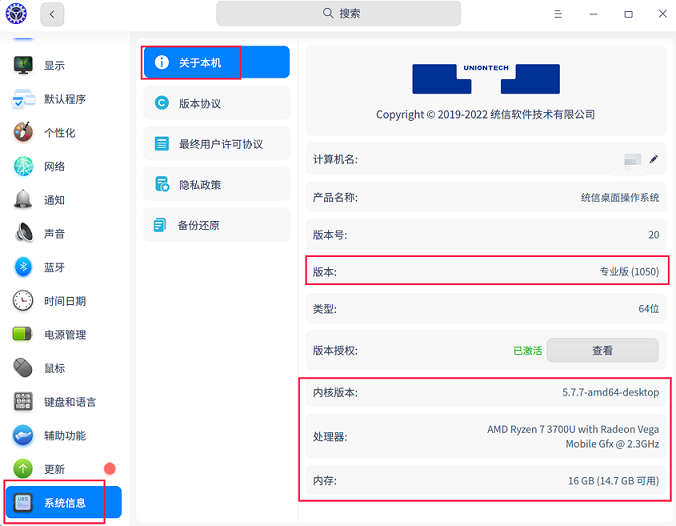Screen dimensions: 676x526
Task: Click the 64位 type value
Action: click(x=649, y=309)
